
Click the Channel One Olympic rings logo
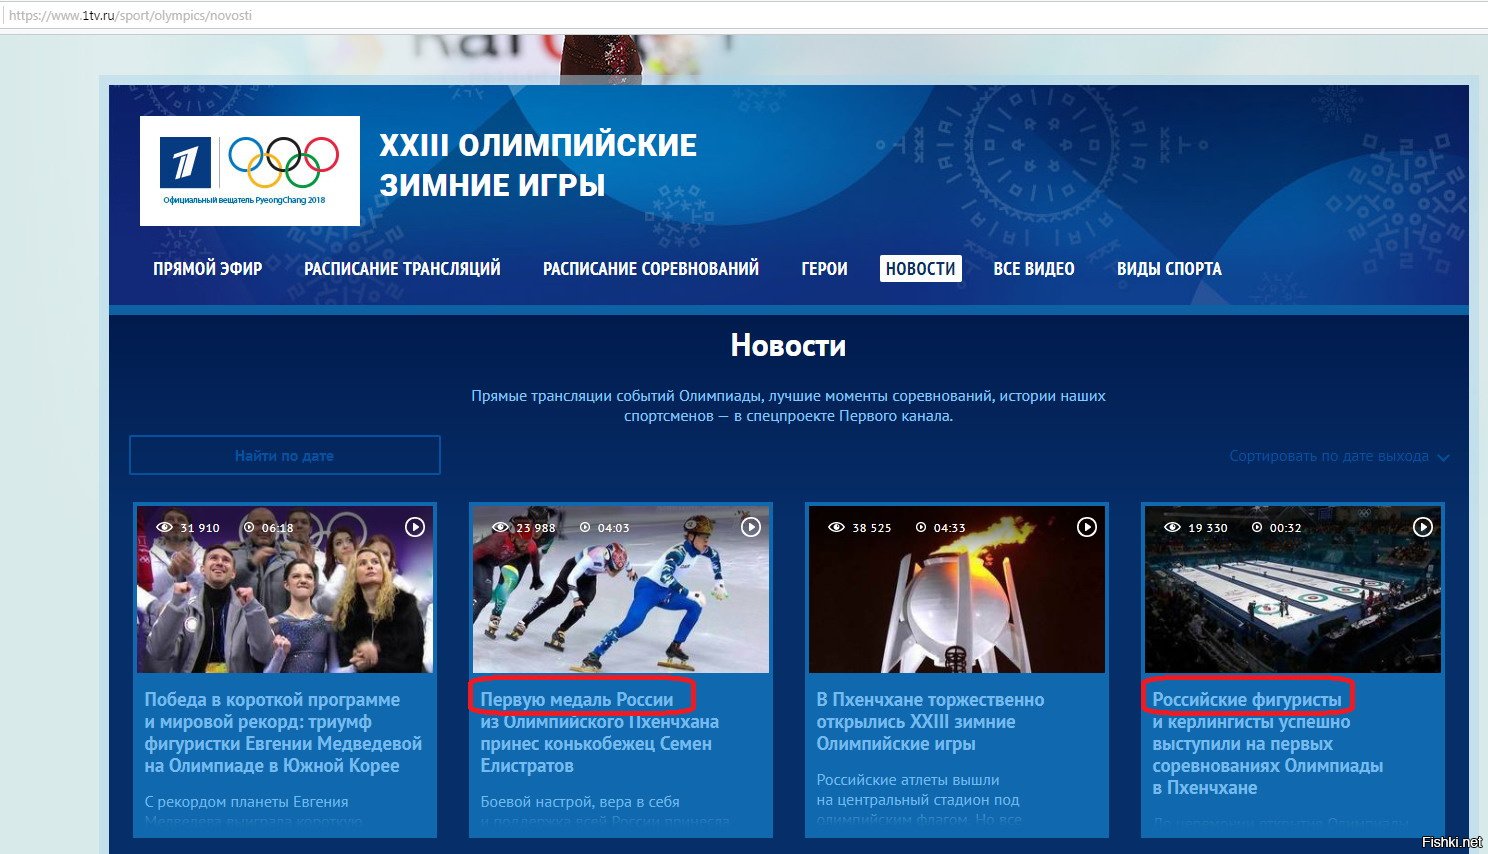pos(250,170)
